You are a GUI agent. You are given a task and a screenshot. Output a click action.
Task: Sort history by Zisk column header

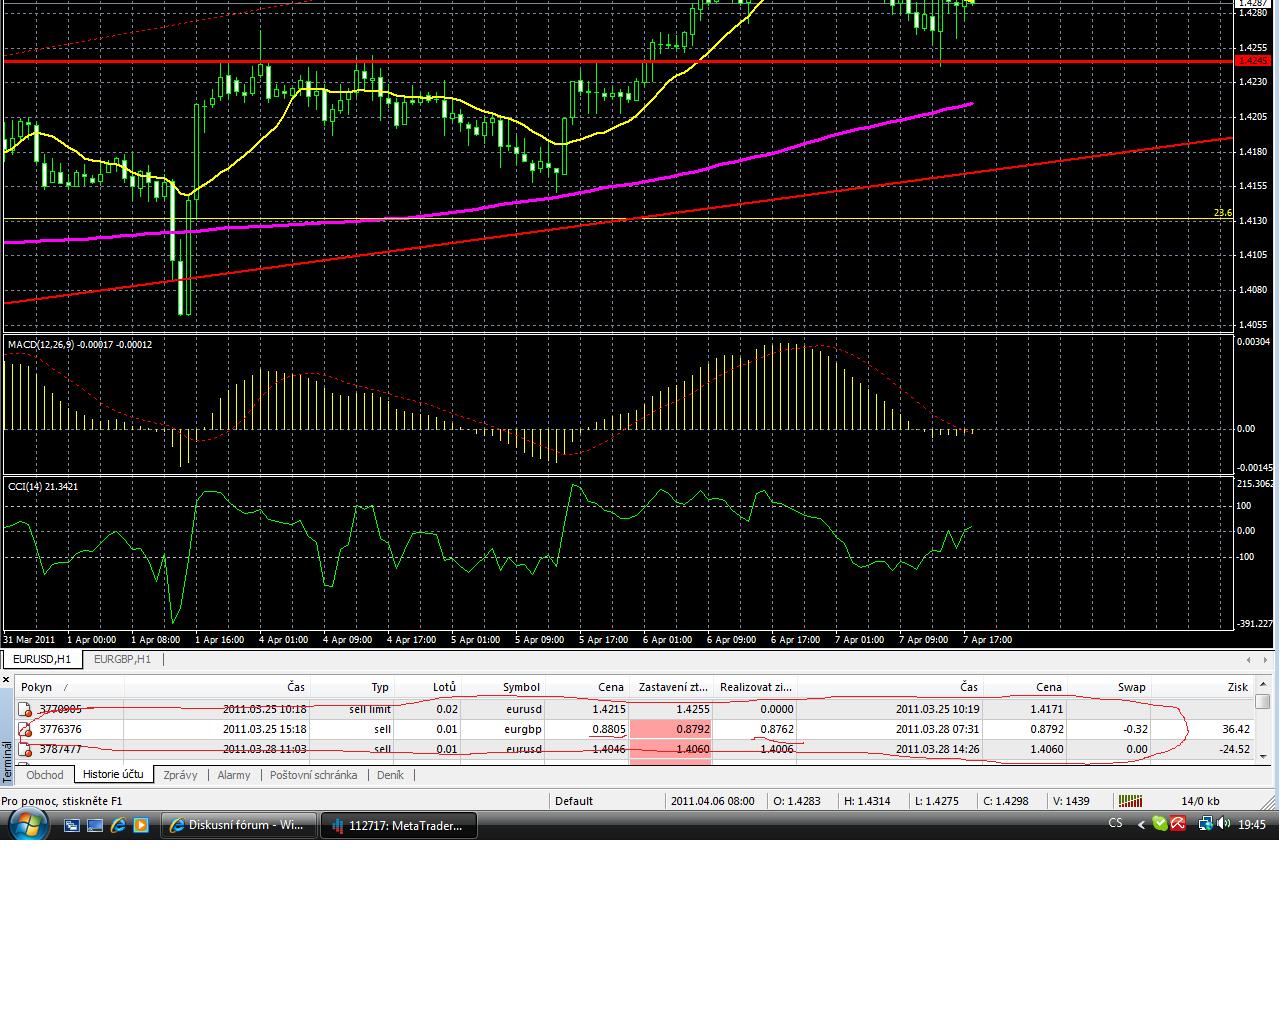coord(1237,687)
